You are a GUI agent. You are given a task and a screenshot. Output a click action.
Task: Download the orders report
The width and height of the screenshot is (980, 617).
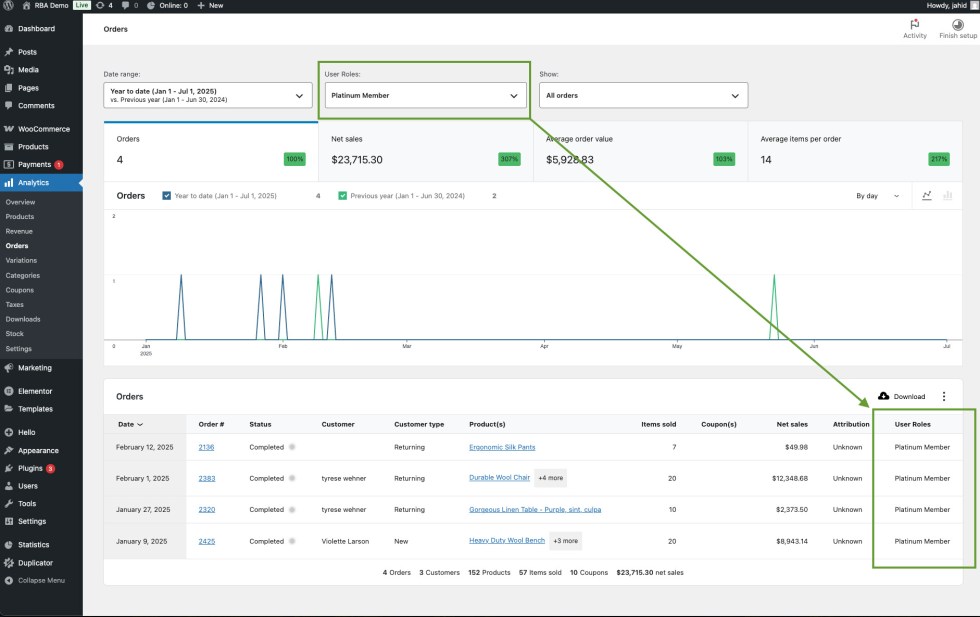[x=901, y=397]
